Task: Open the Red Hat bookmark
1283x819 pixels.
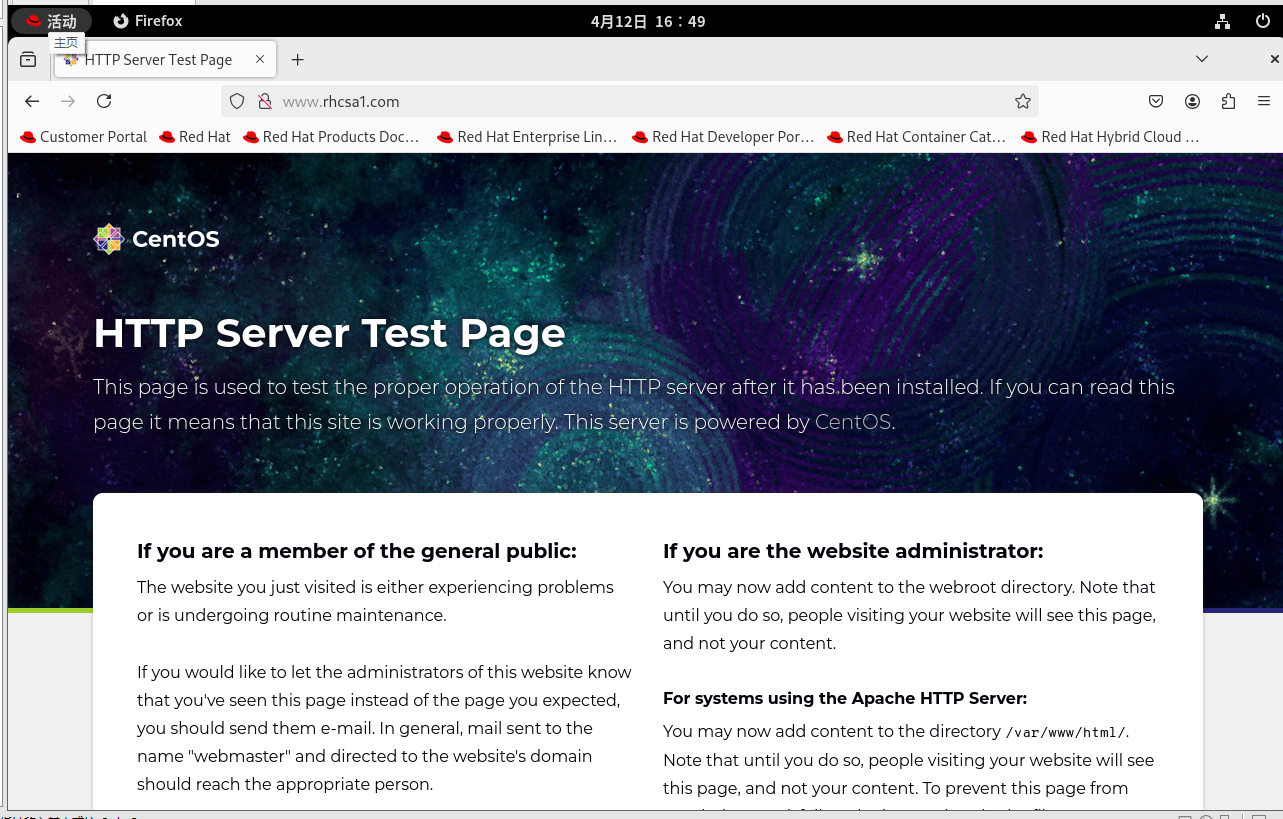Action: click(x=195, y=137)
